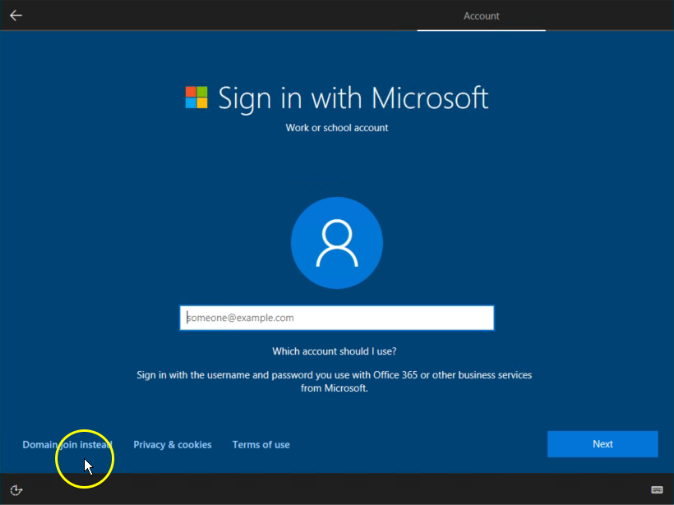Select the Account tab

coord(481,16)
